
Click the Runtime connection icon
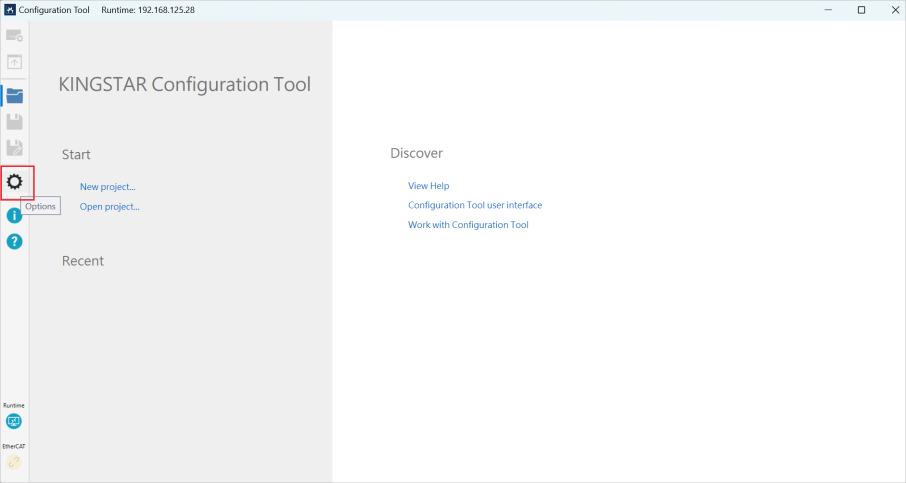tap(14, 422)
